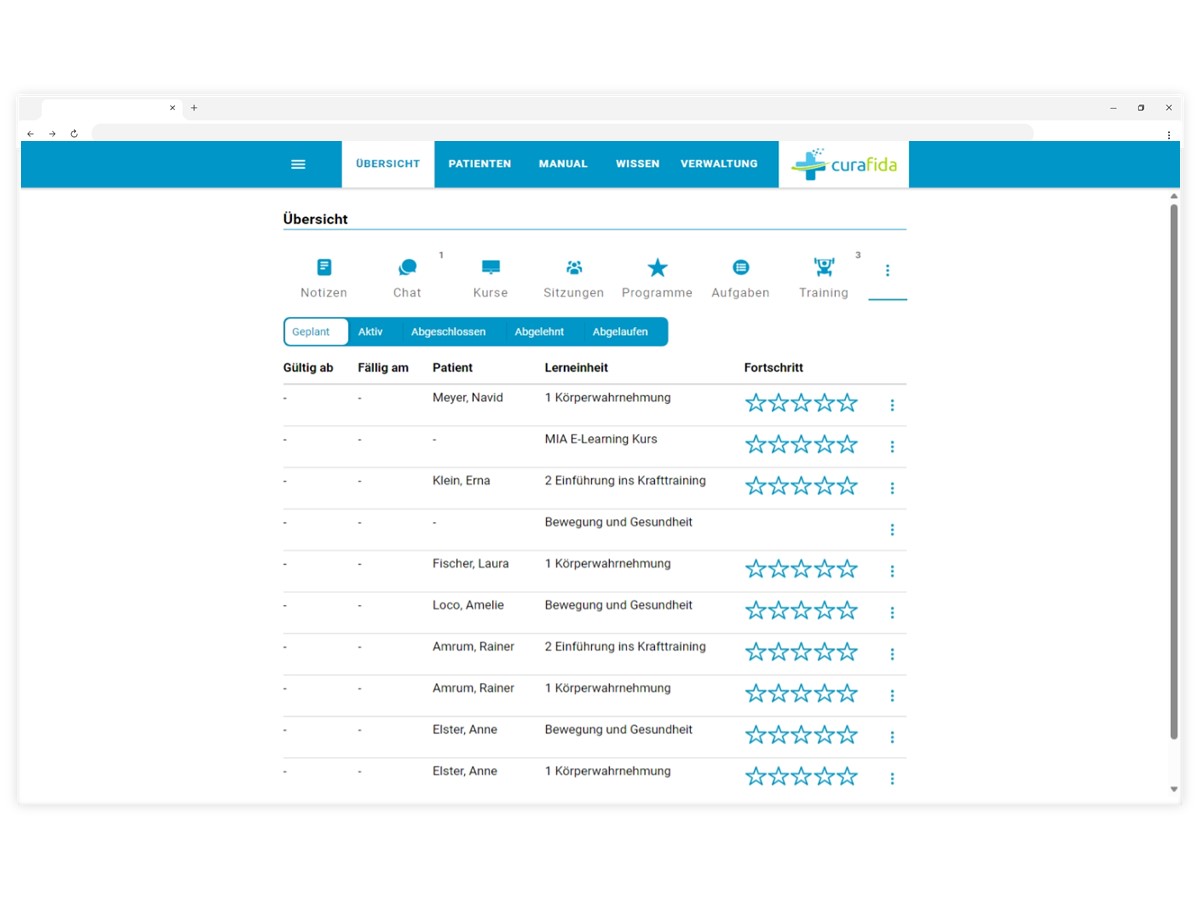Viewport: 1200px width, 900px height.
Task: Open the hamburger navigation menu
Action: coord(298,164)
